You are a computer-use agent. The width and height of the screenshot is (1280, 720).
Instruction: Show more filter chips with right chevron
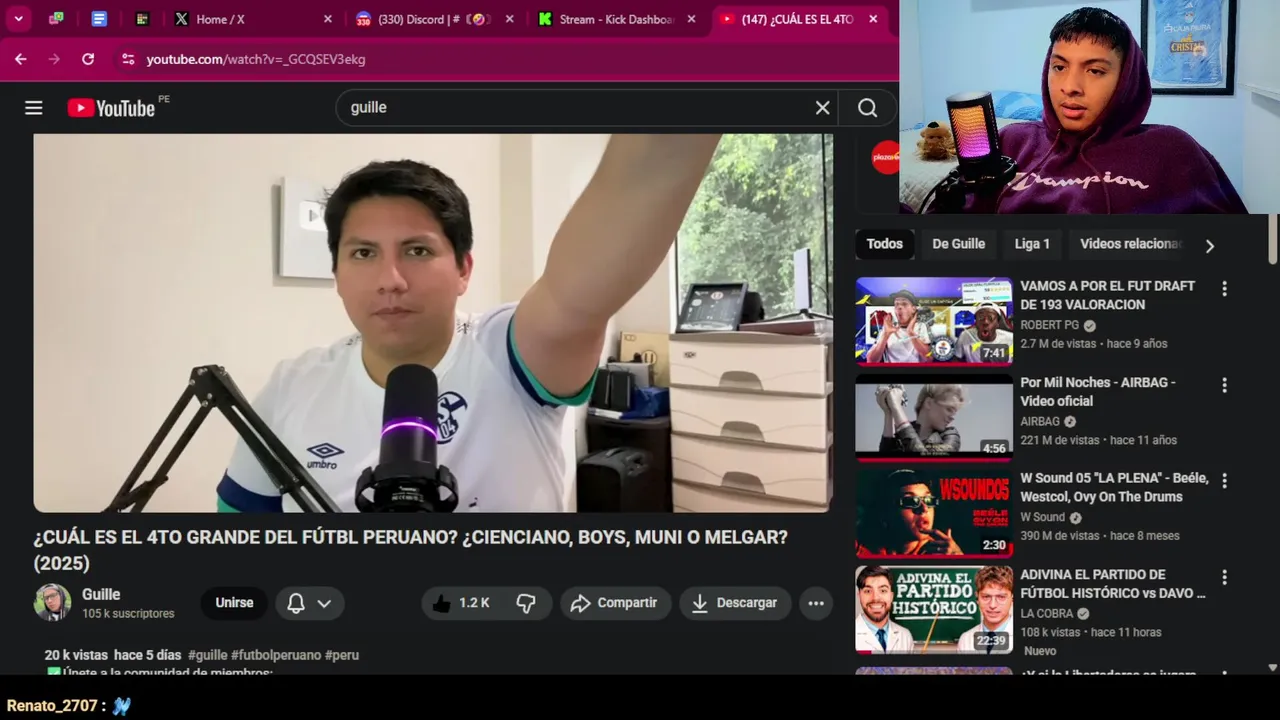(1209, 246)
